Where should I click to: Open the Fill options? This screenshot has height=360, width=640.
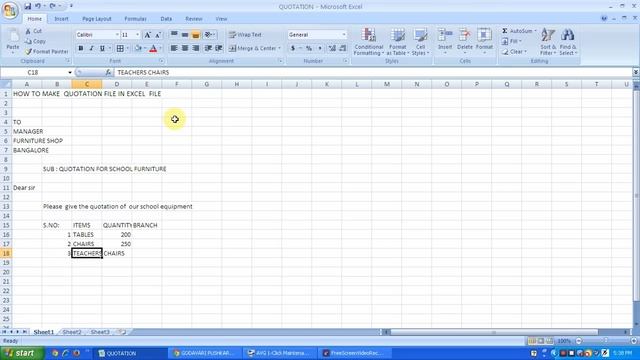(511, 41)
